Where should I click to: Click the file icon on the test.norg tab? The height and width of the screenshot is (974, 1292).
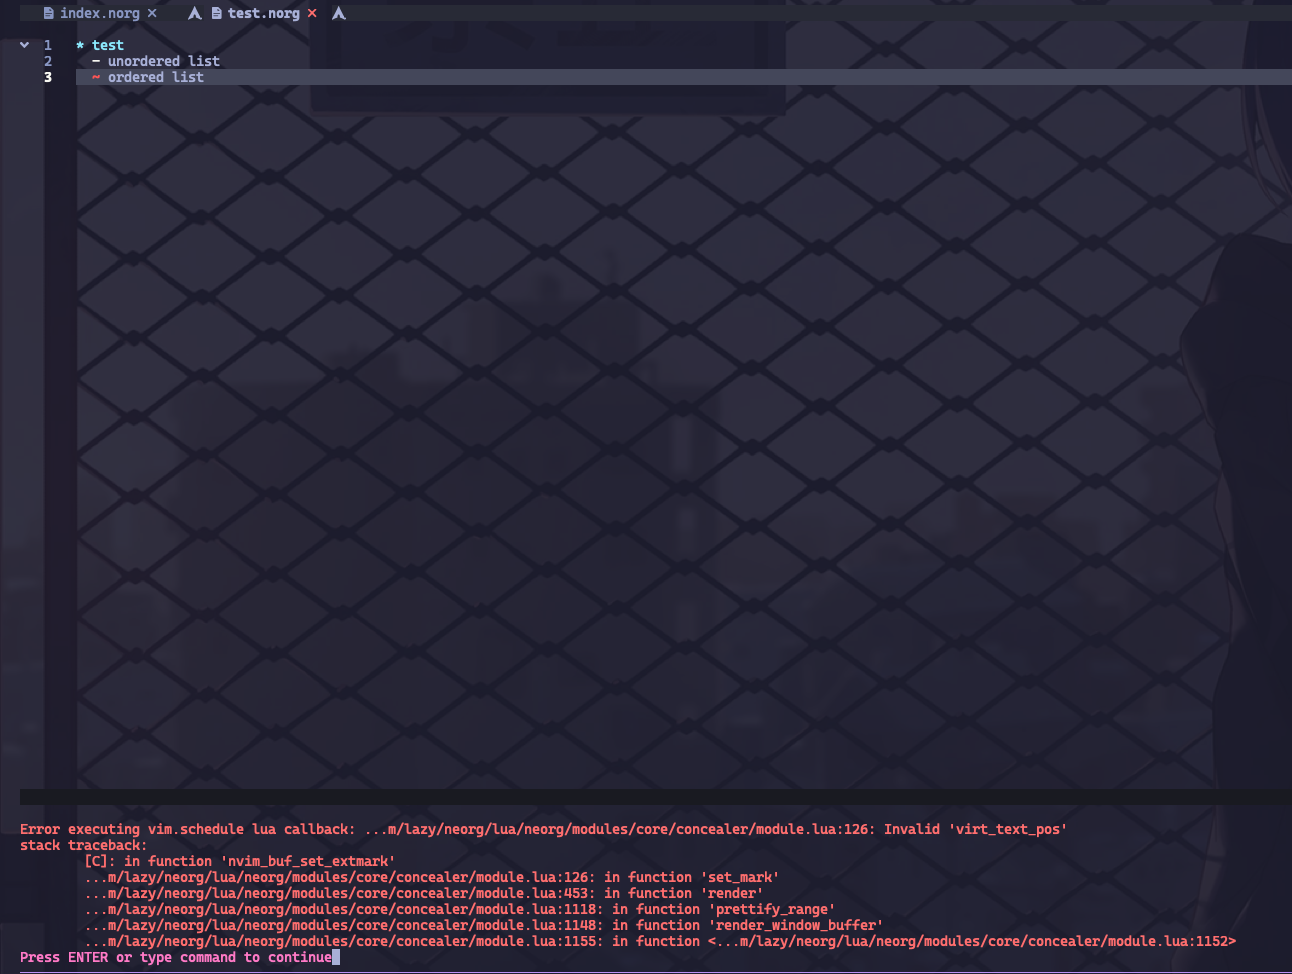[x=217, y=13]
